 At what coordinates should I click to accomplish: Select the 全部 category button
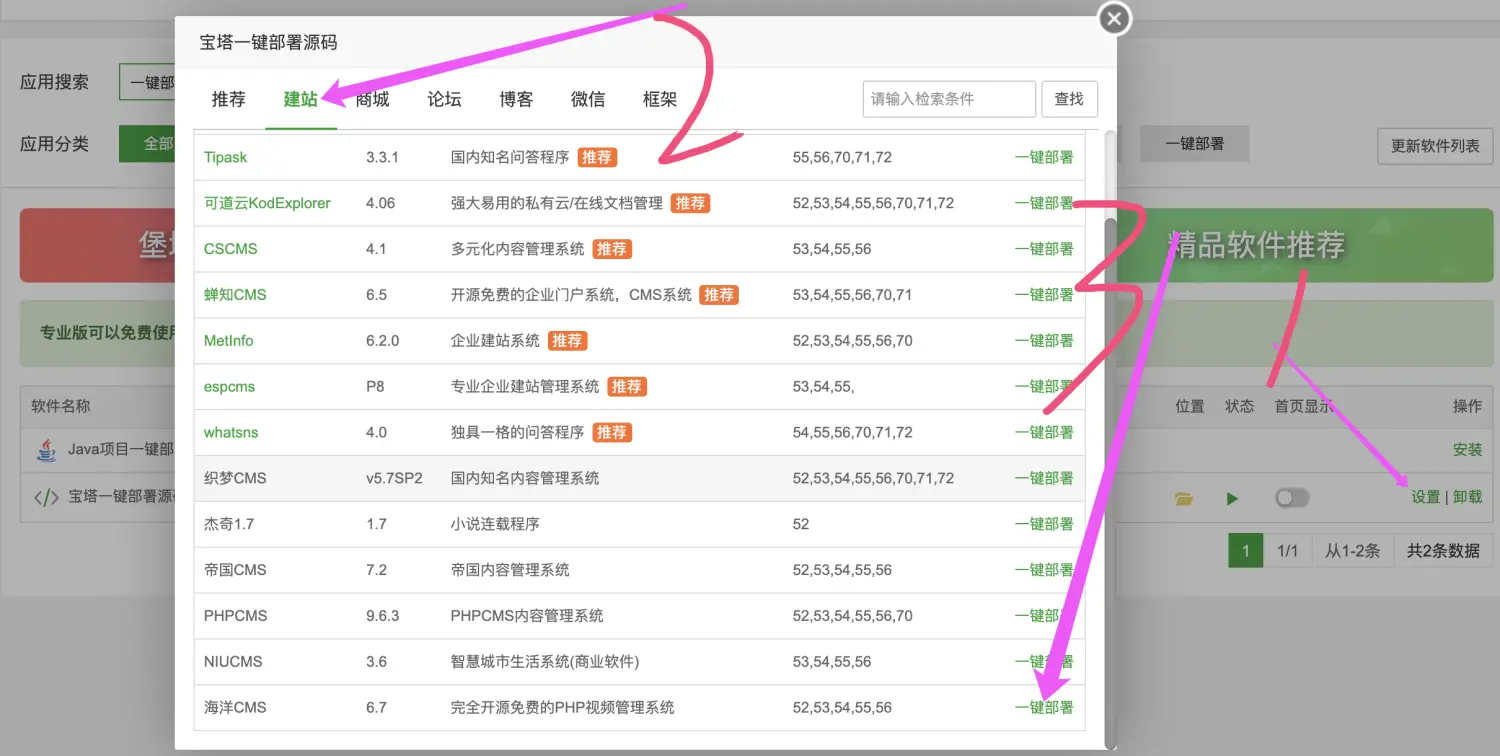point(147,144)
